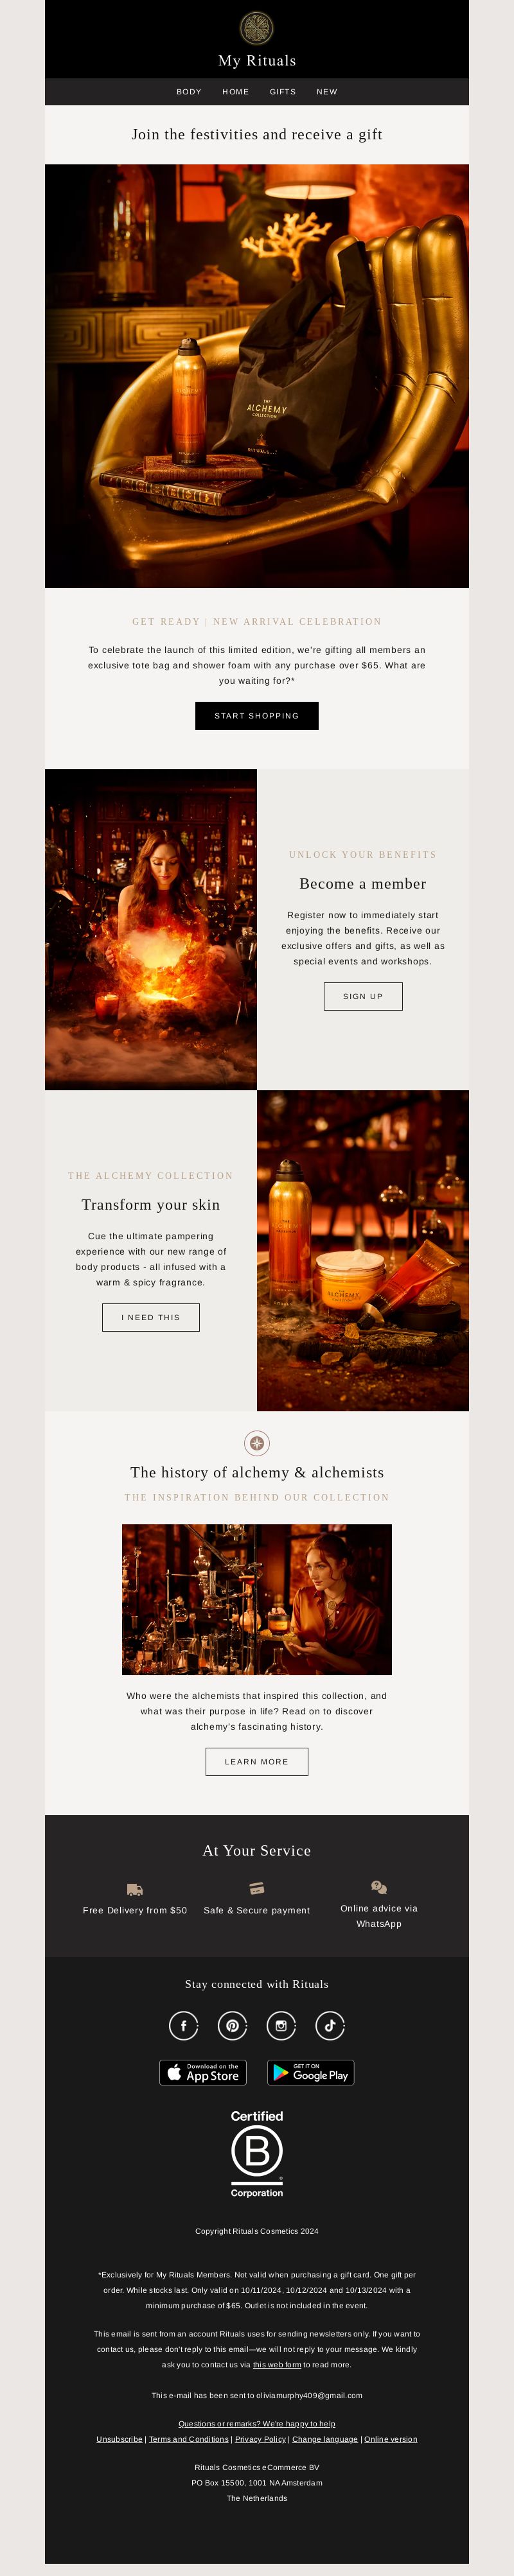Click the free delivery truck icon
514x2576 pixels.
click(135, 1889)
